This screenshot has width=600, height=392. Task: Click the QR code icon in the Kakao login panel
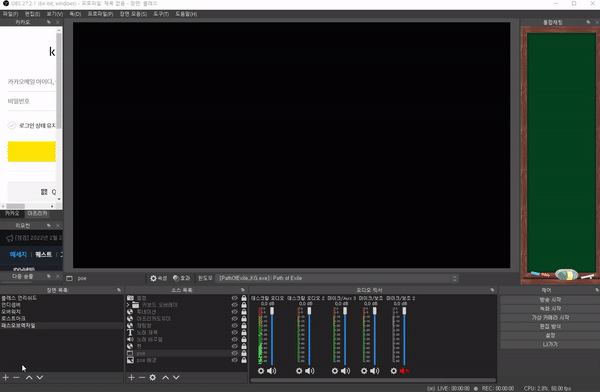(x=44, y=192)
